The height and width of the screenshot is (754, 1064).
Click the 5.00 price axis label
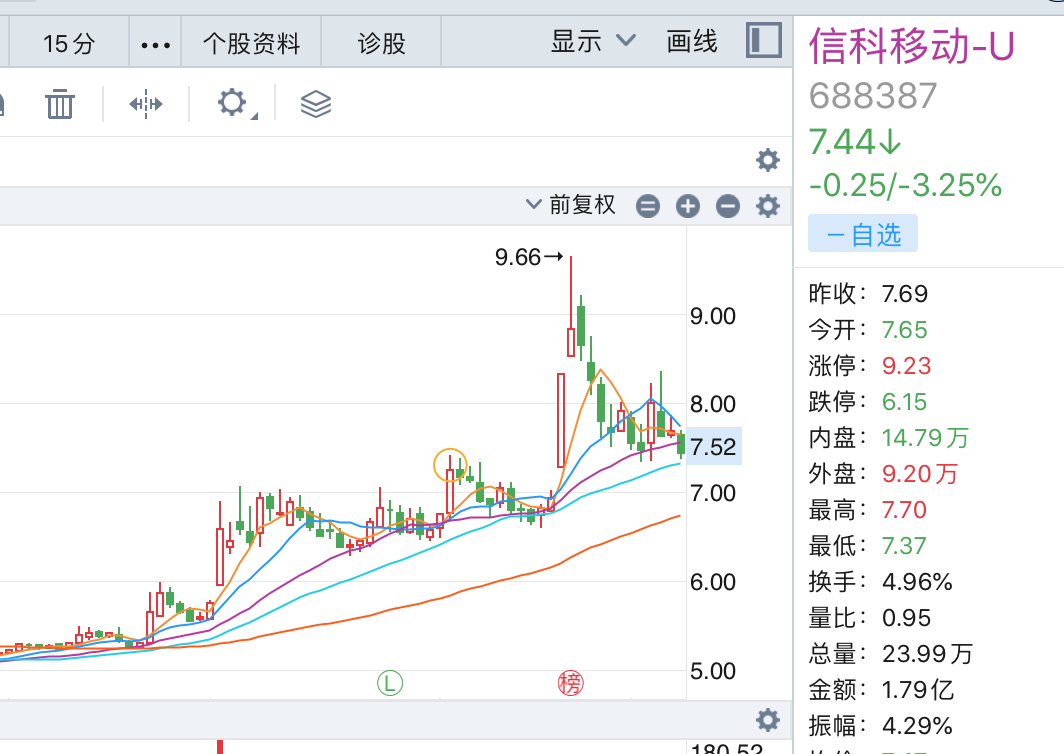pyautogui.click(x=713, y=671)
